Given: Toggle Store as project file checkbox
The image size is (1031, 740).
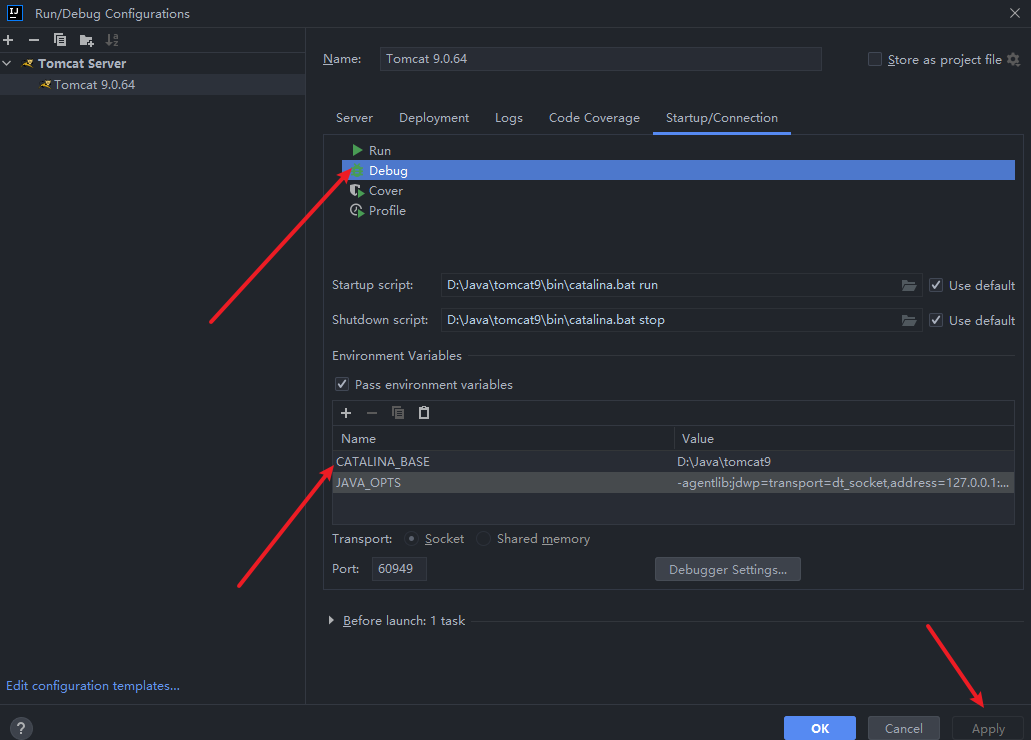Looking at the screenshot, I should (875, 59).
